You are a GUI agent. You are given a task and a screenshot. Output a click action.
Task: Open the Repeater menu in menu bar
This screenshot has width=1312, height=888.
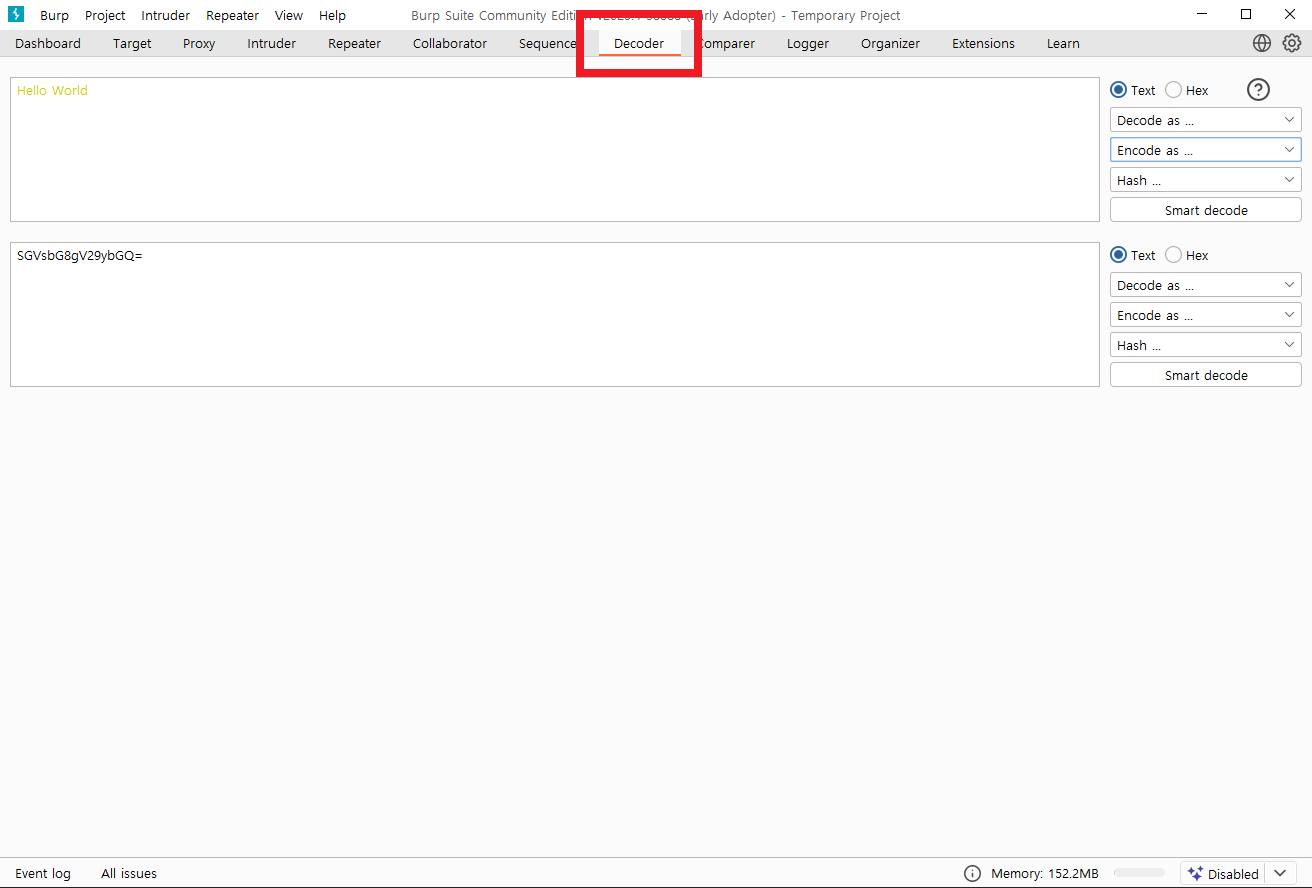pyautogui.click(x=232, y=15)
